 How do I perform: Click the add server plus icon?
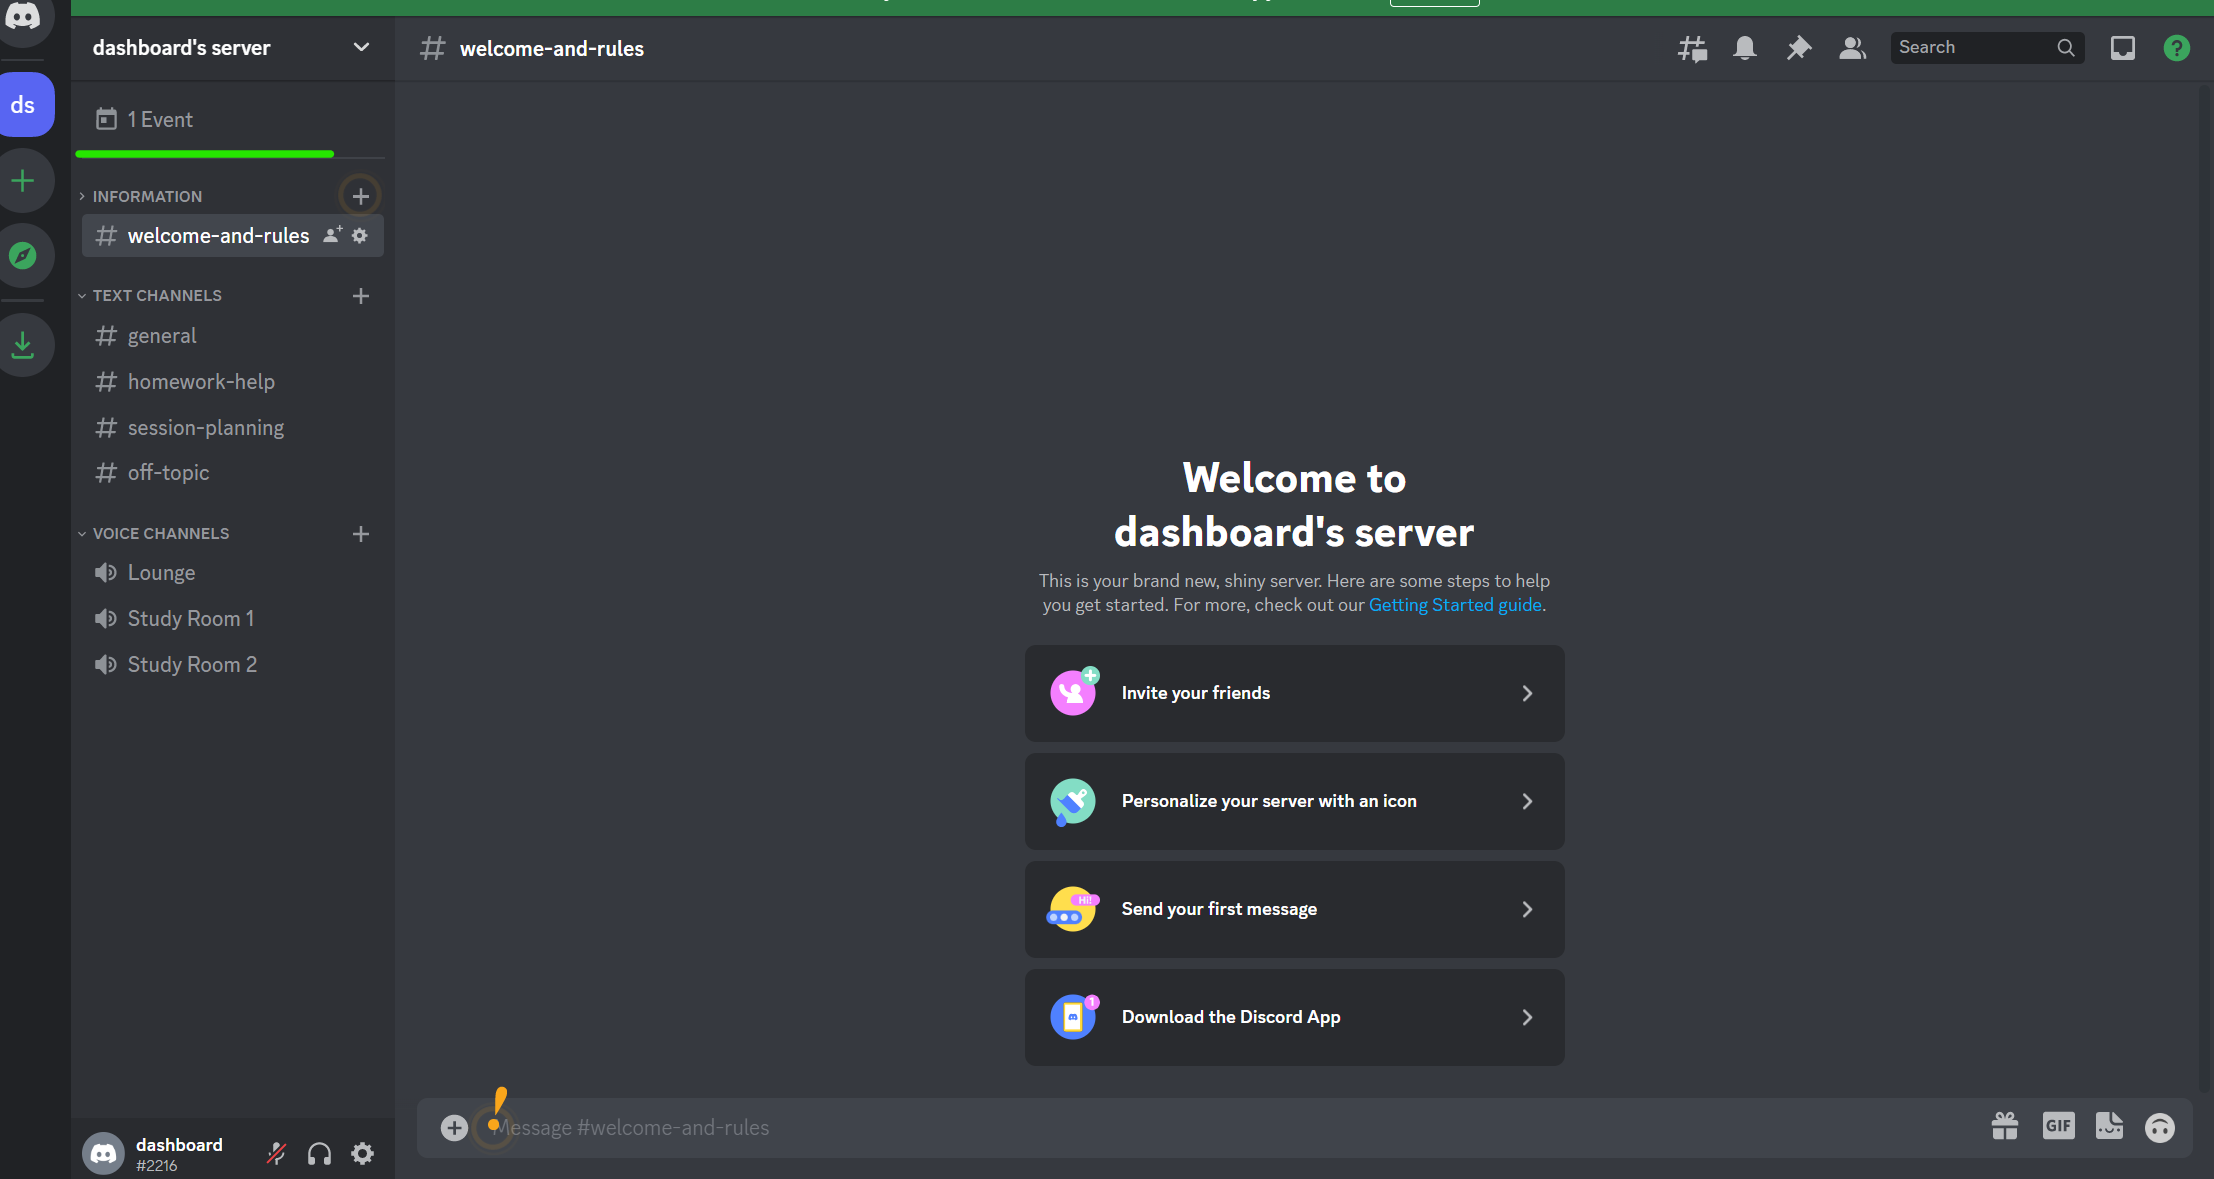(x=22, y=180)
